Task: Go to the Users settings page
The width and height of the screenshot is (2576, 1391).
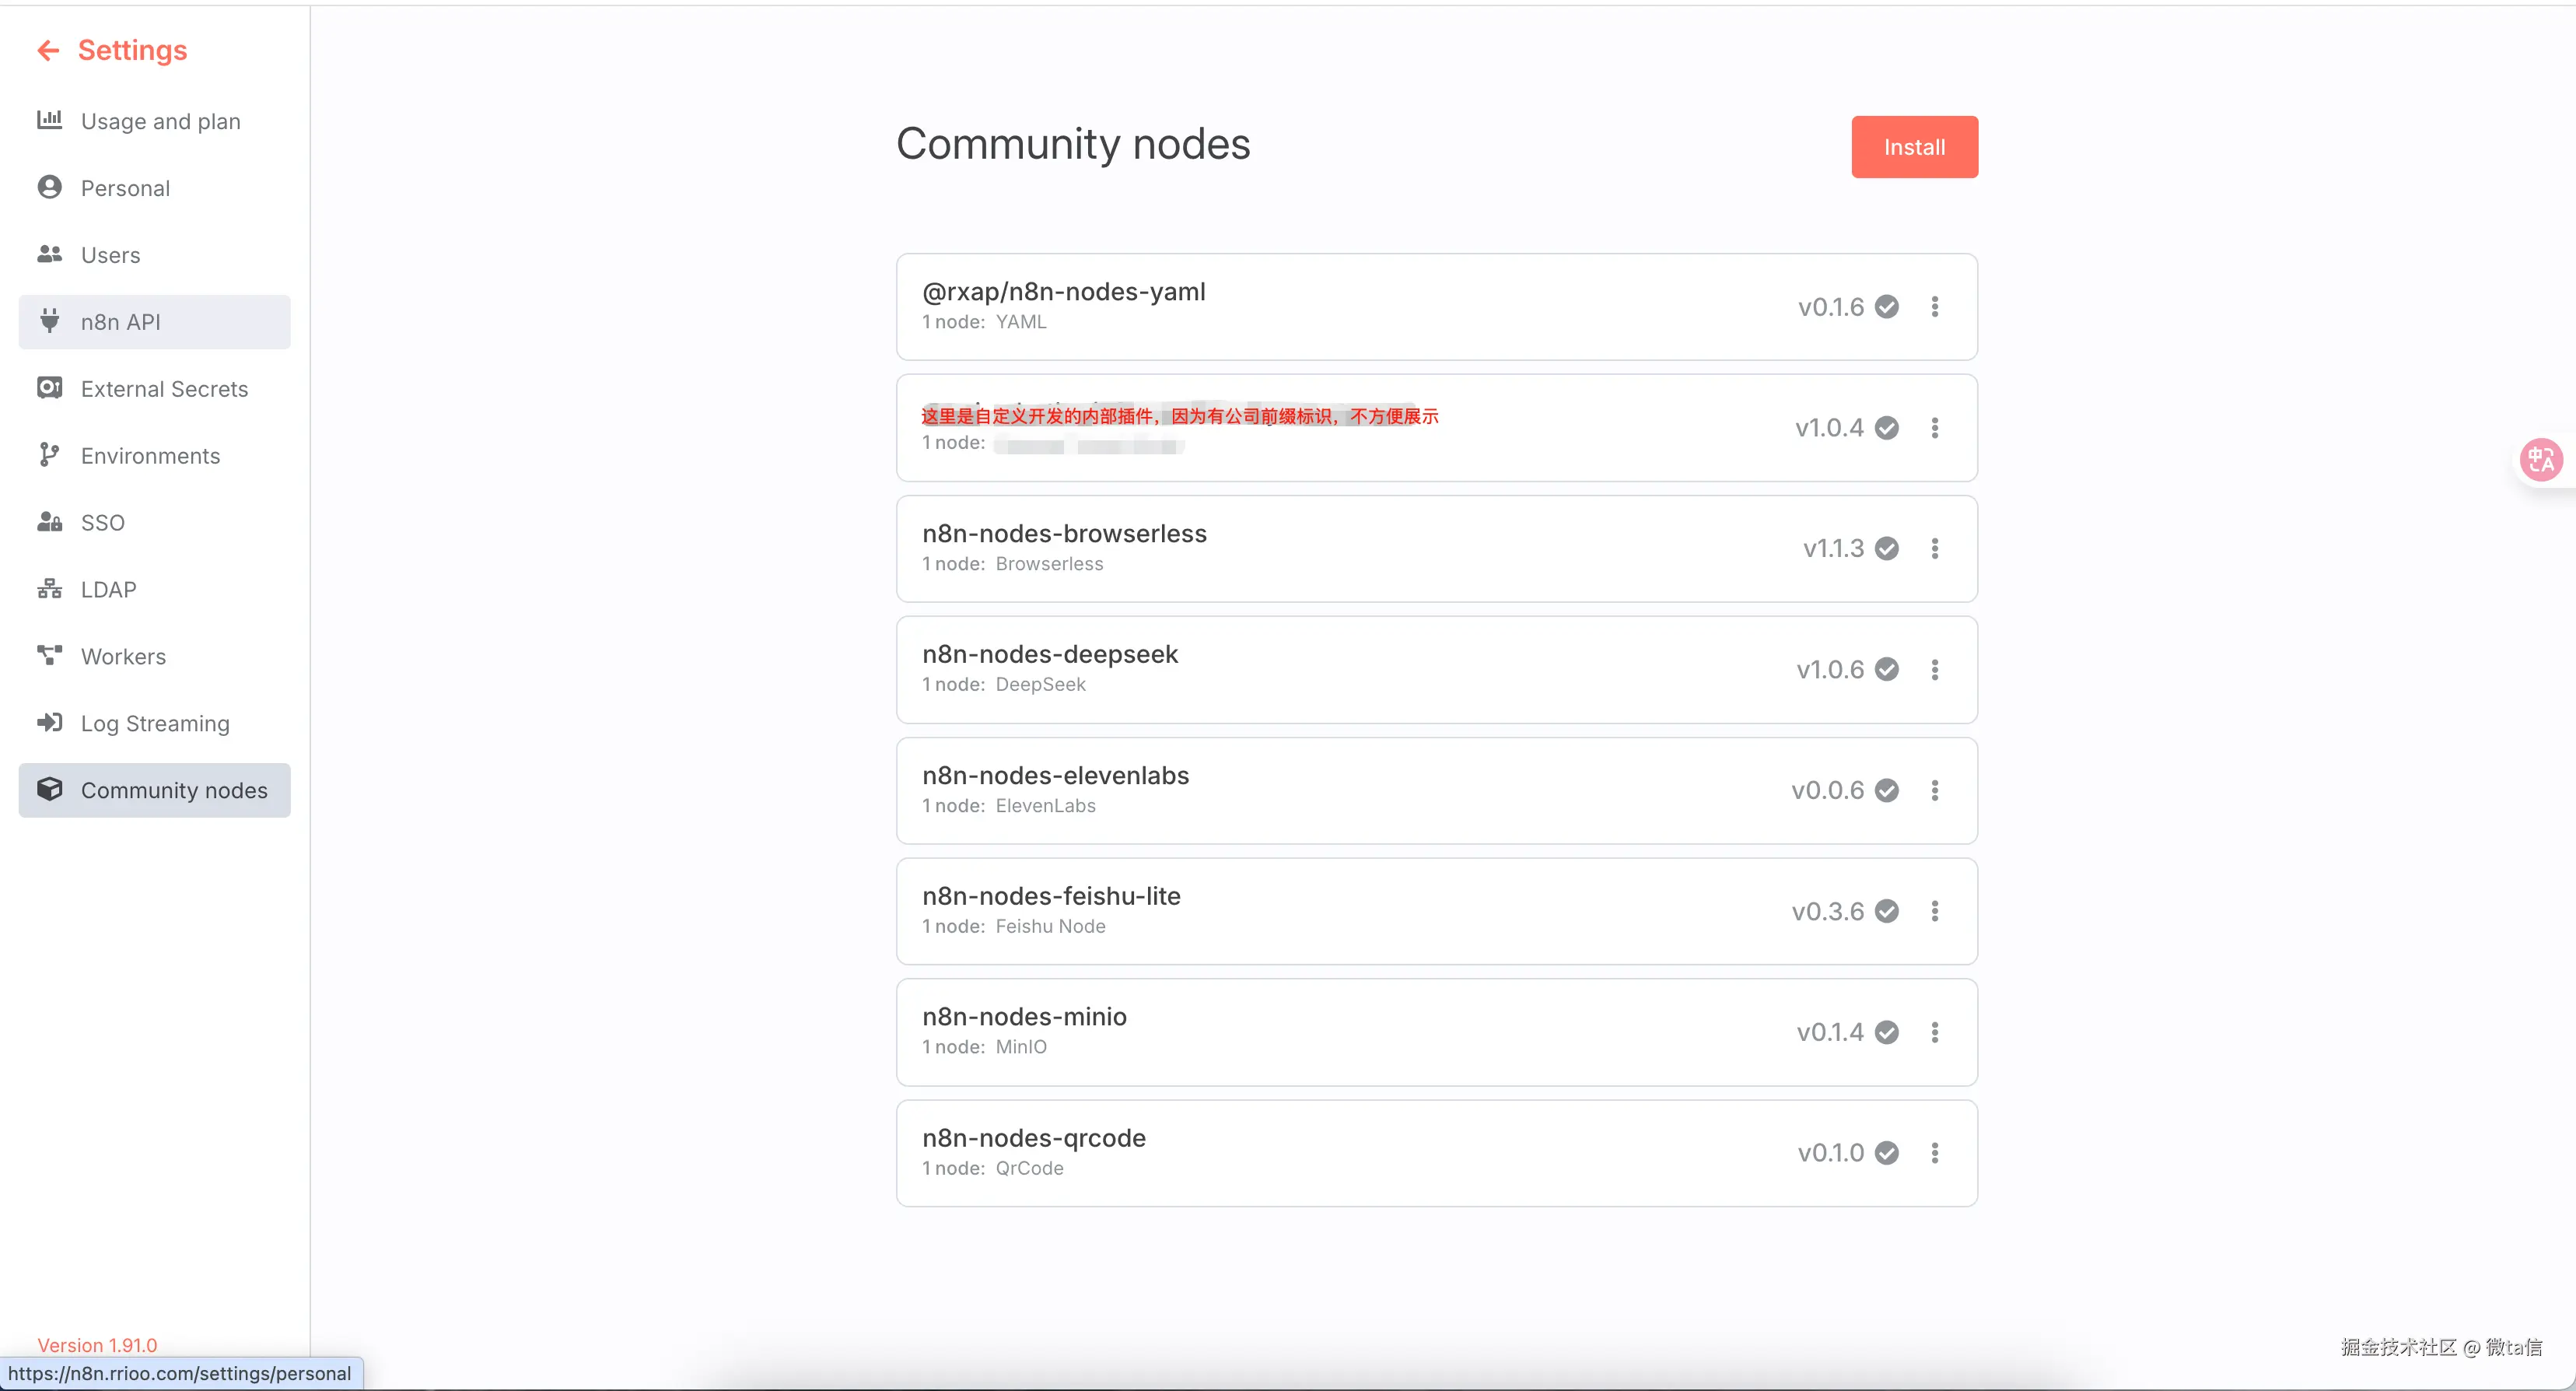Action: coord(110,255)
